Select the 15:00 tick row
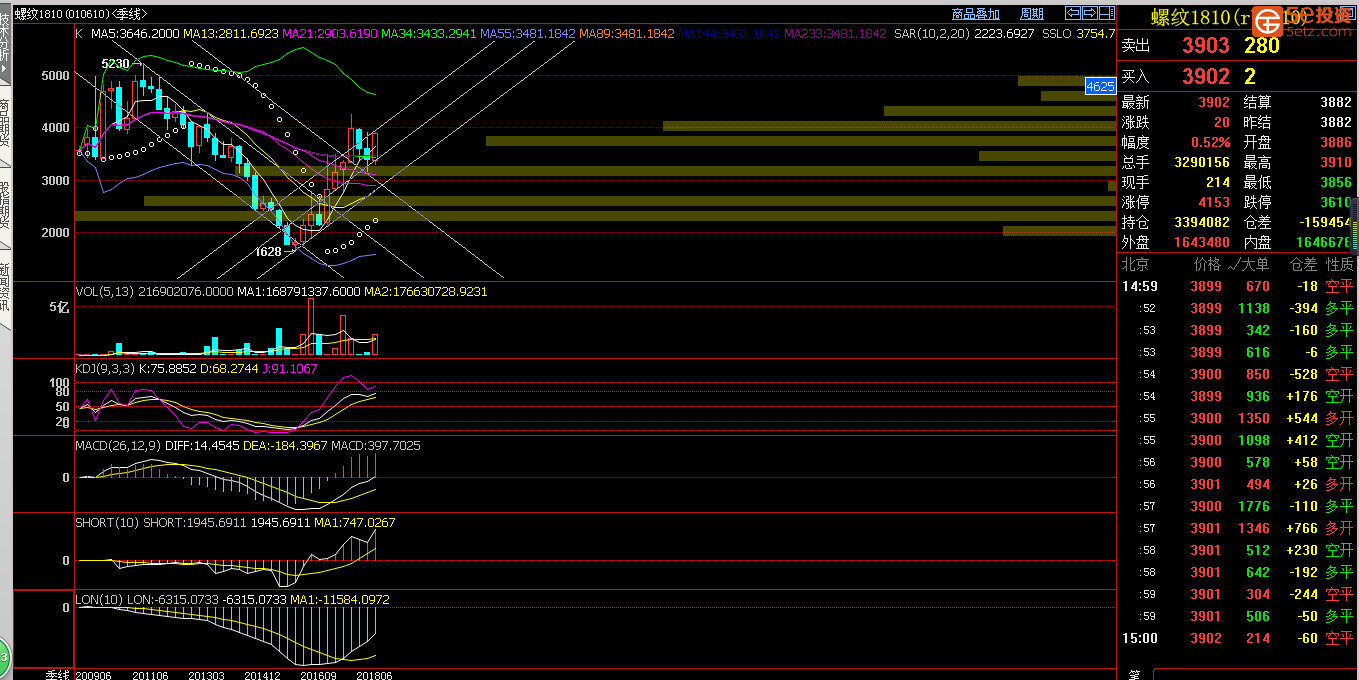The image size is (1359, 680). coord(1237,638)
